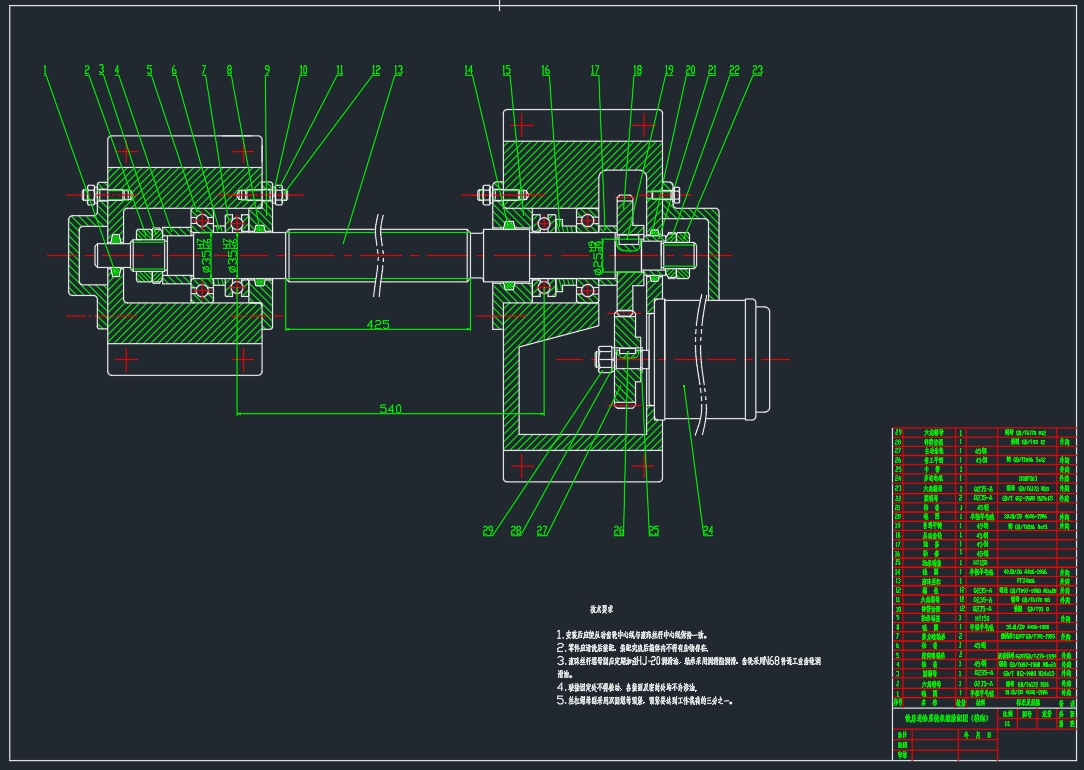Click part callout number 11 at the top
The height and width of the screenshot is (770, 1084).
pos(339,71)
